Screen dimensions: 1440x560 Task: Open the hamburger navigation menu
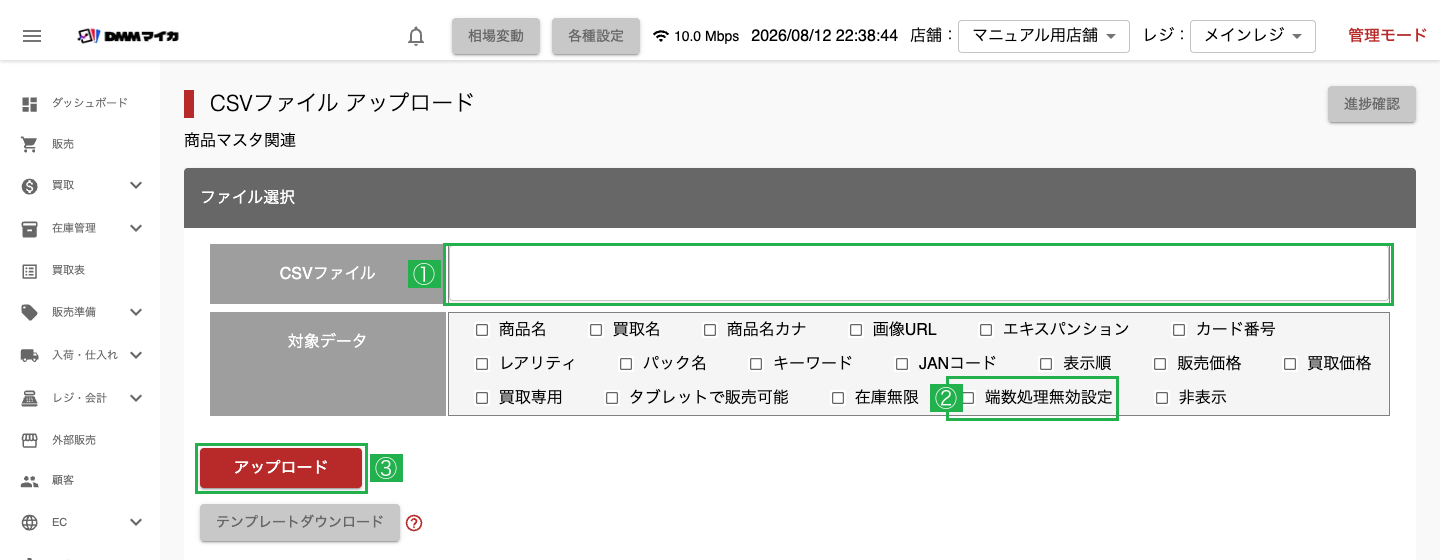(x=32, y=36)
